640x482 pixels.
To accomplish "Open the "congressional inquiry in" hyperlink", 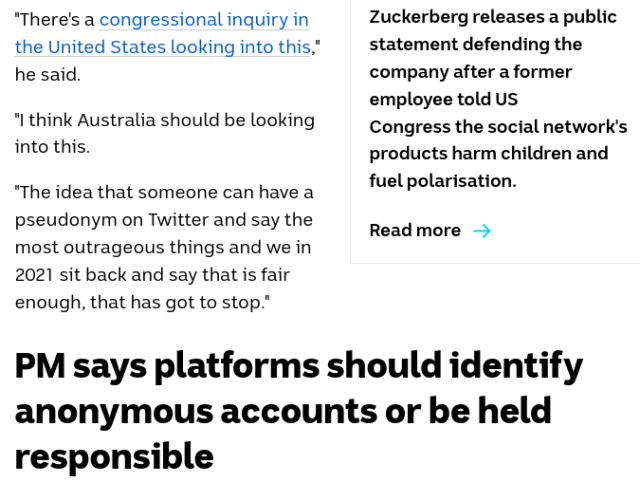I will coord(204,20).
